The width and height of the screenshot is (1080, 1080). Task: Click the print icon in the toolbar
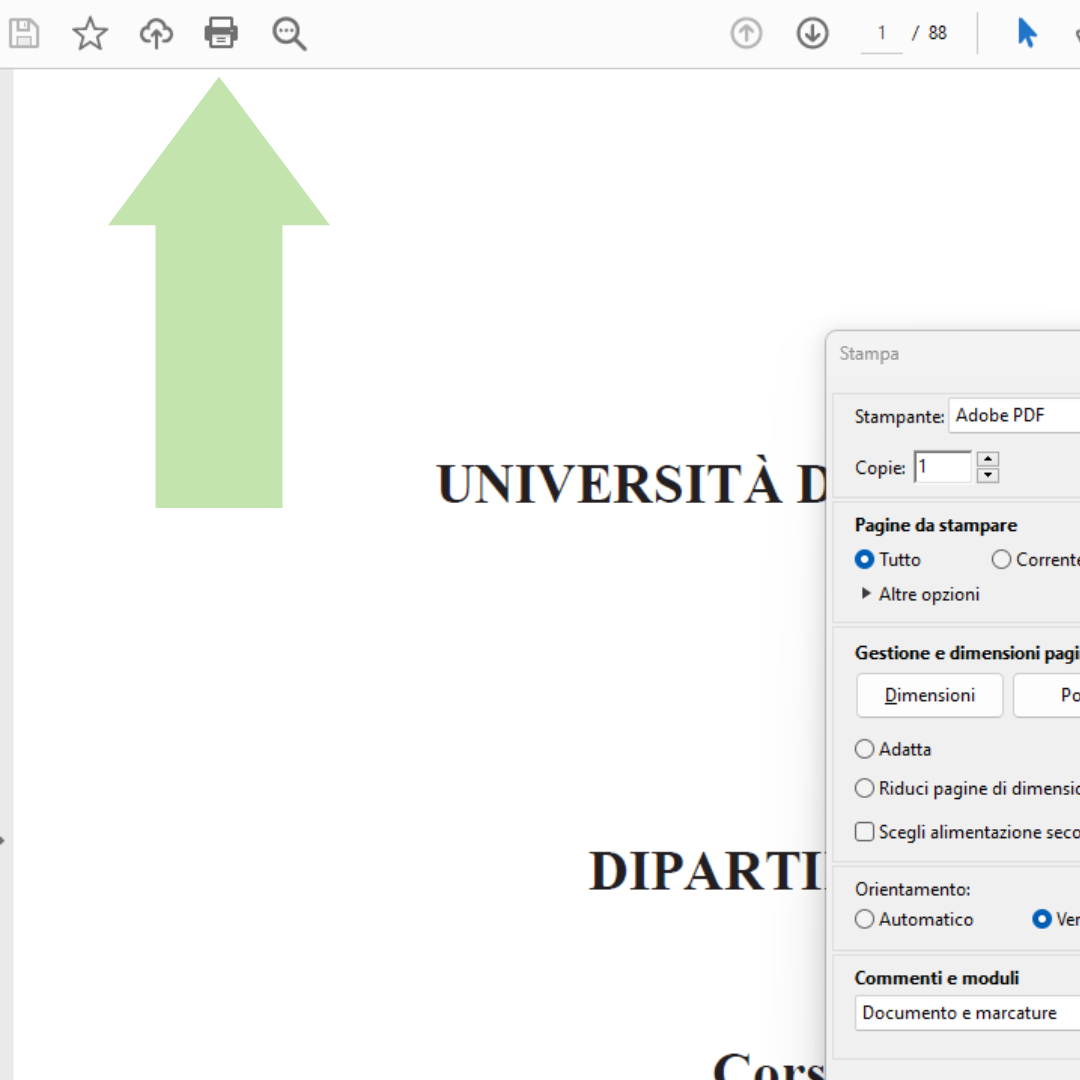(221, 33)
